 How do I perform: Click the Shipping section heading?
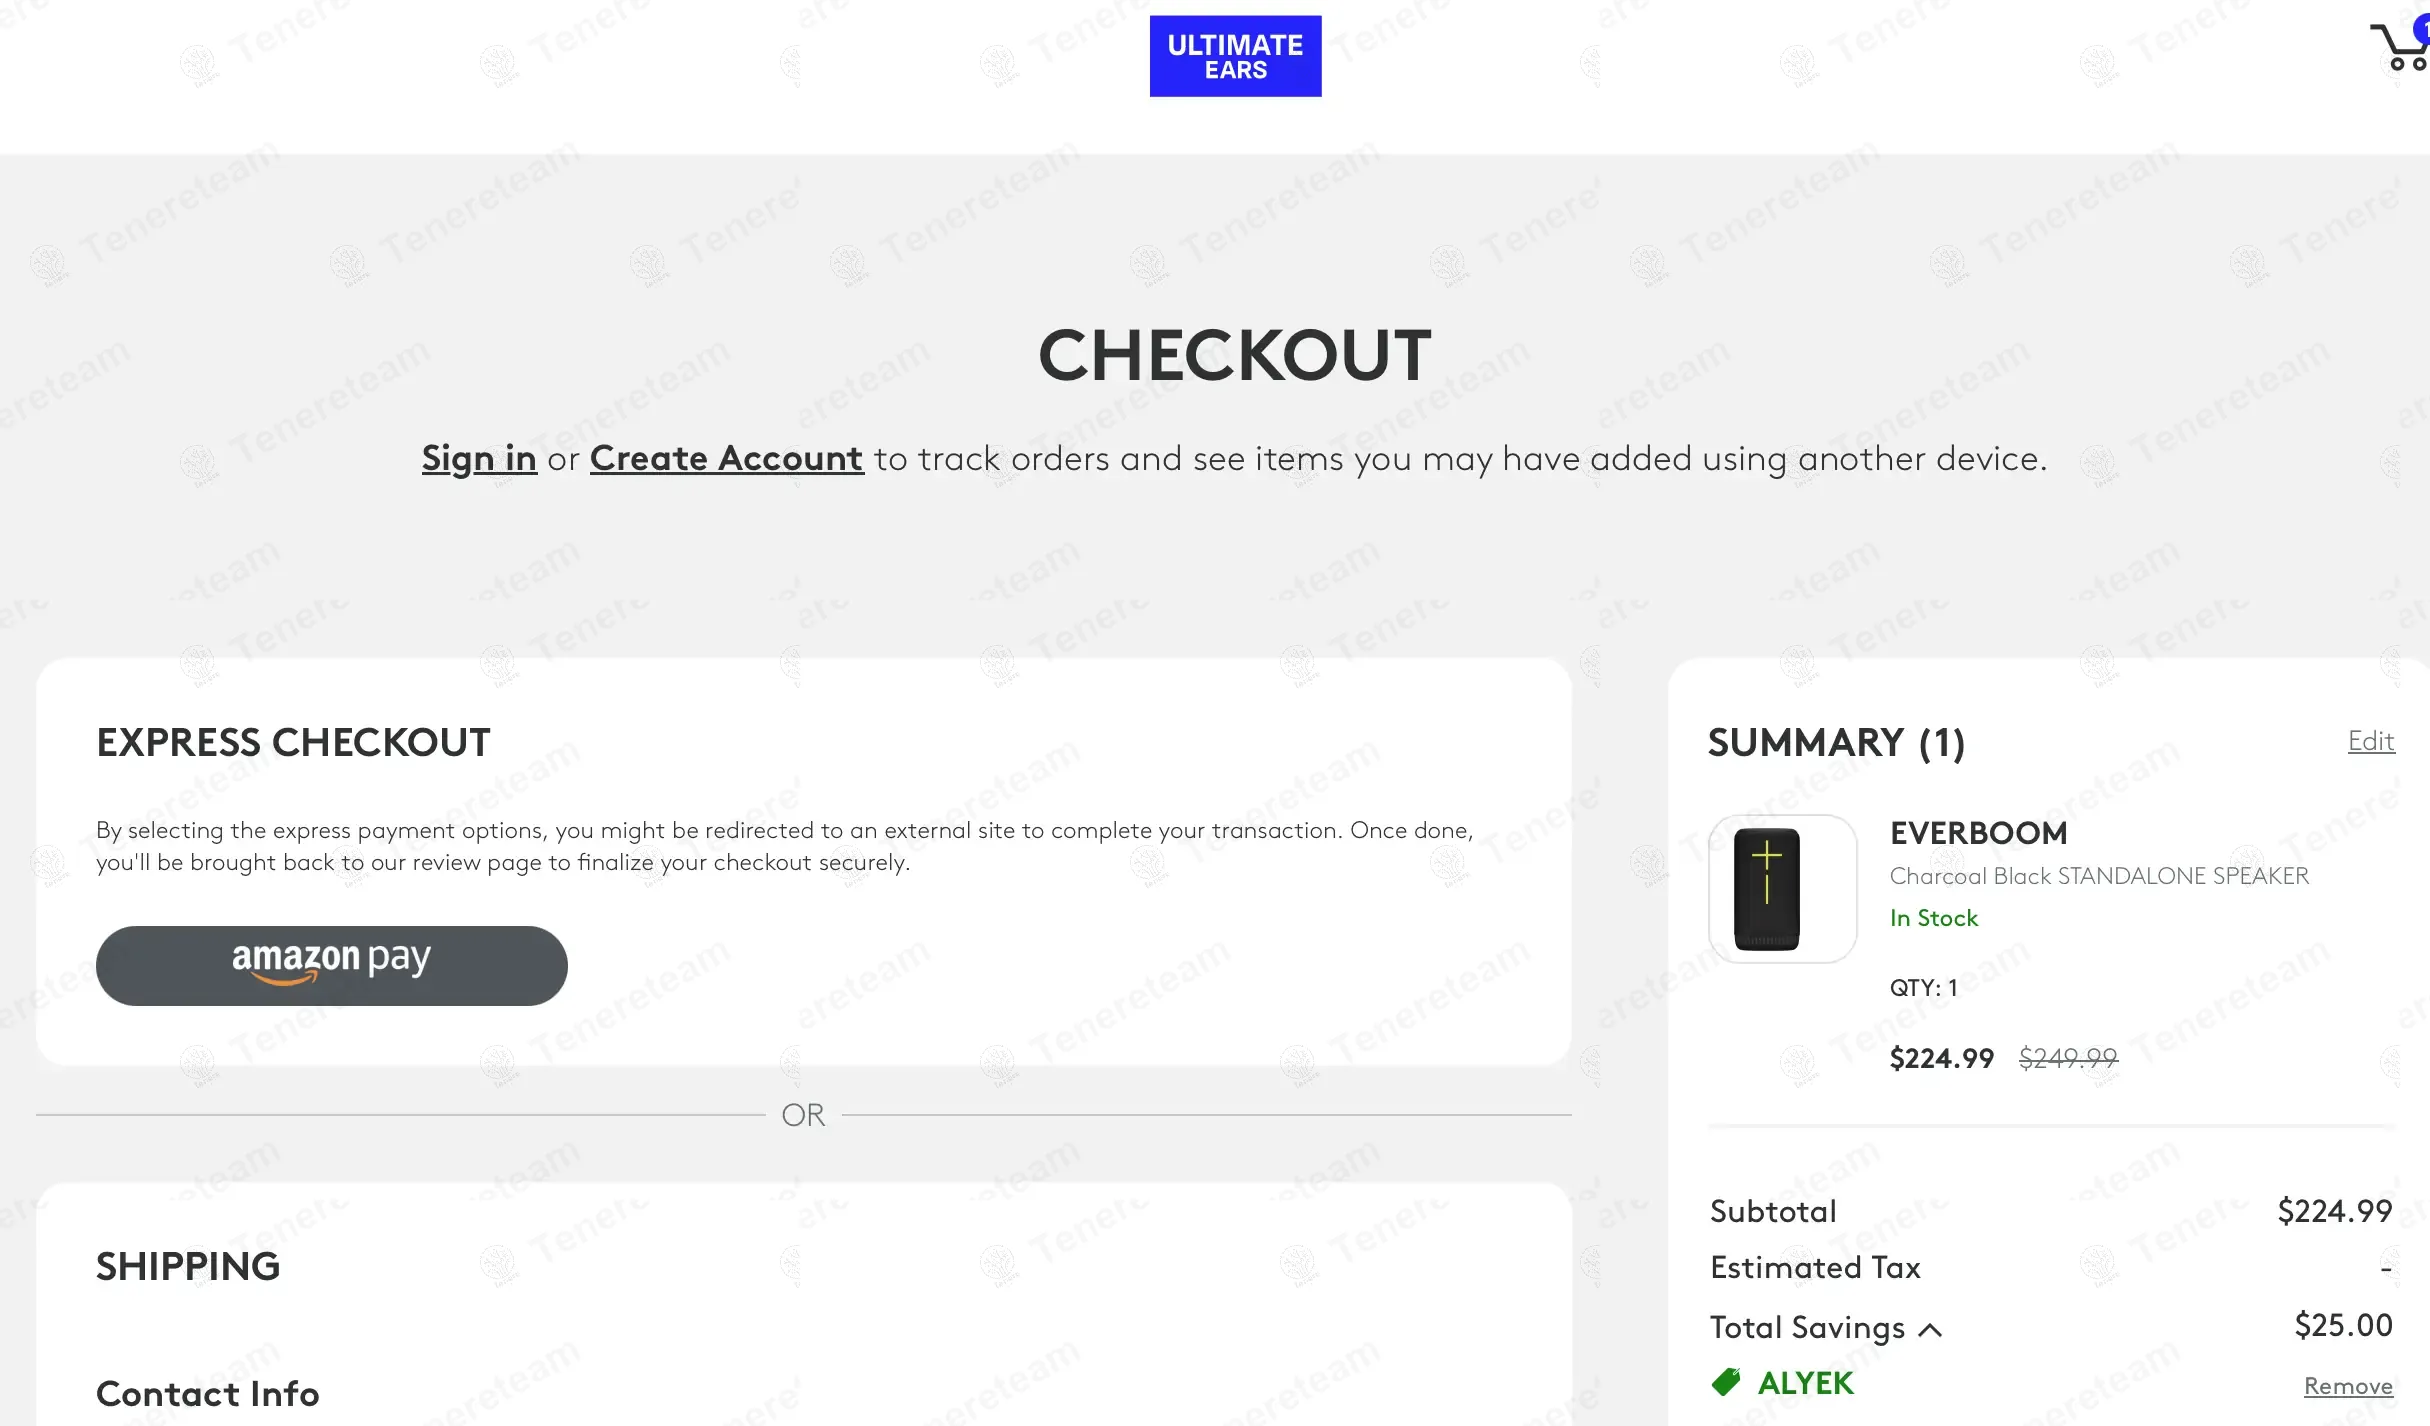tap(188, 1267)
